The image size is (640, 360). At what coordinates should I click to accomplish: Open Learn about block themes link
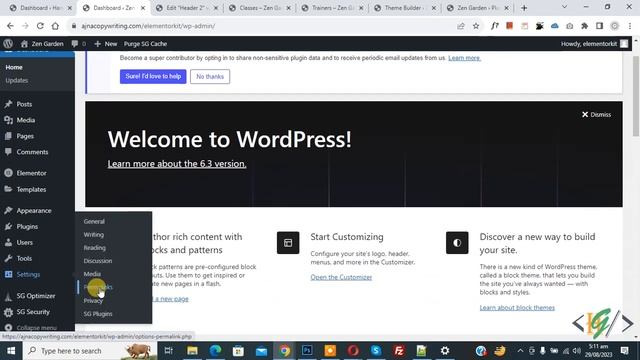[517, 308]
